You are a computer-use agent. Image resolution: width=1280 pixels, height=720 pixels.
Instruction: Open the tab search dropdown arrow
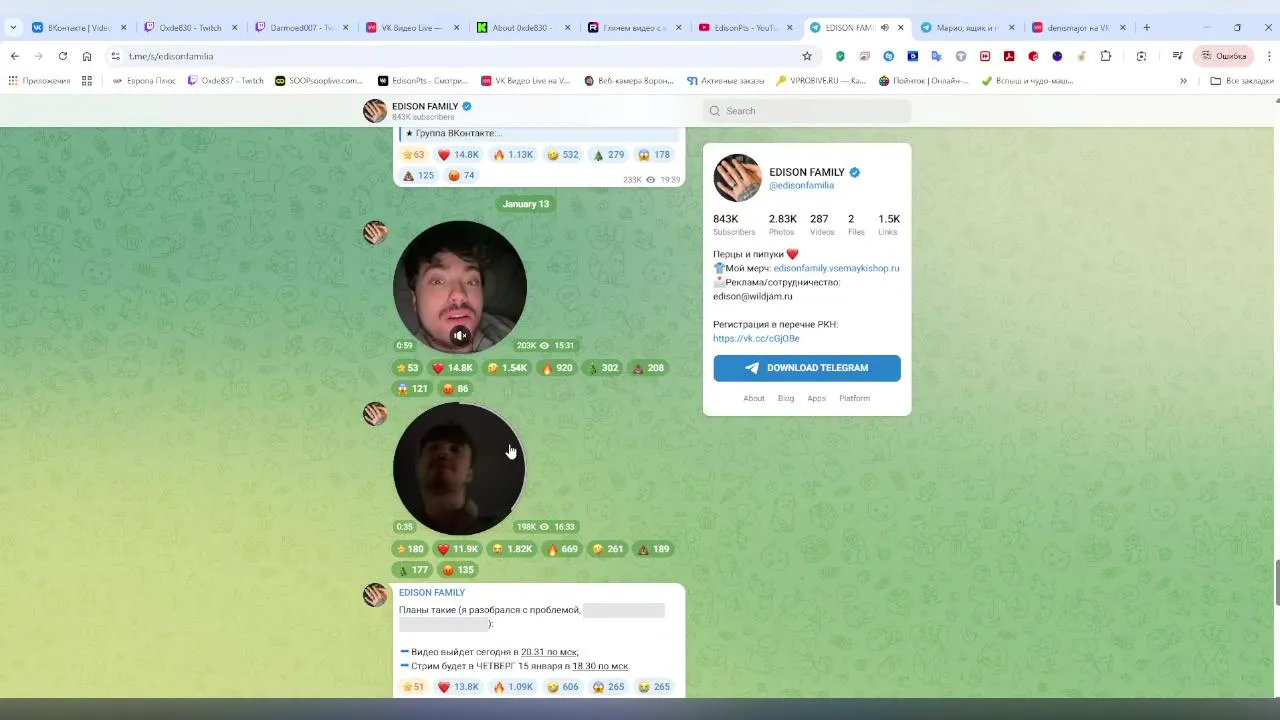coord(13,28)
